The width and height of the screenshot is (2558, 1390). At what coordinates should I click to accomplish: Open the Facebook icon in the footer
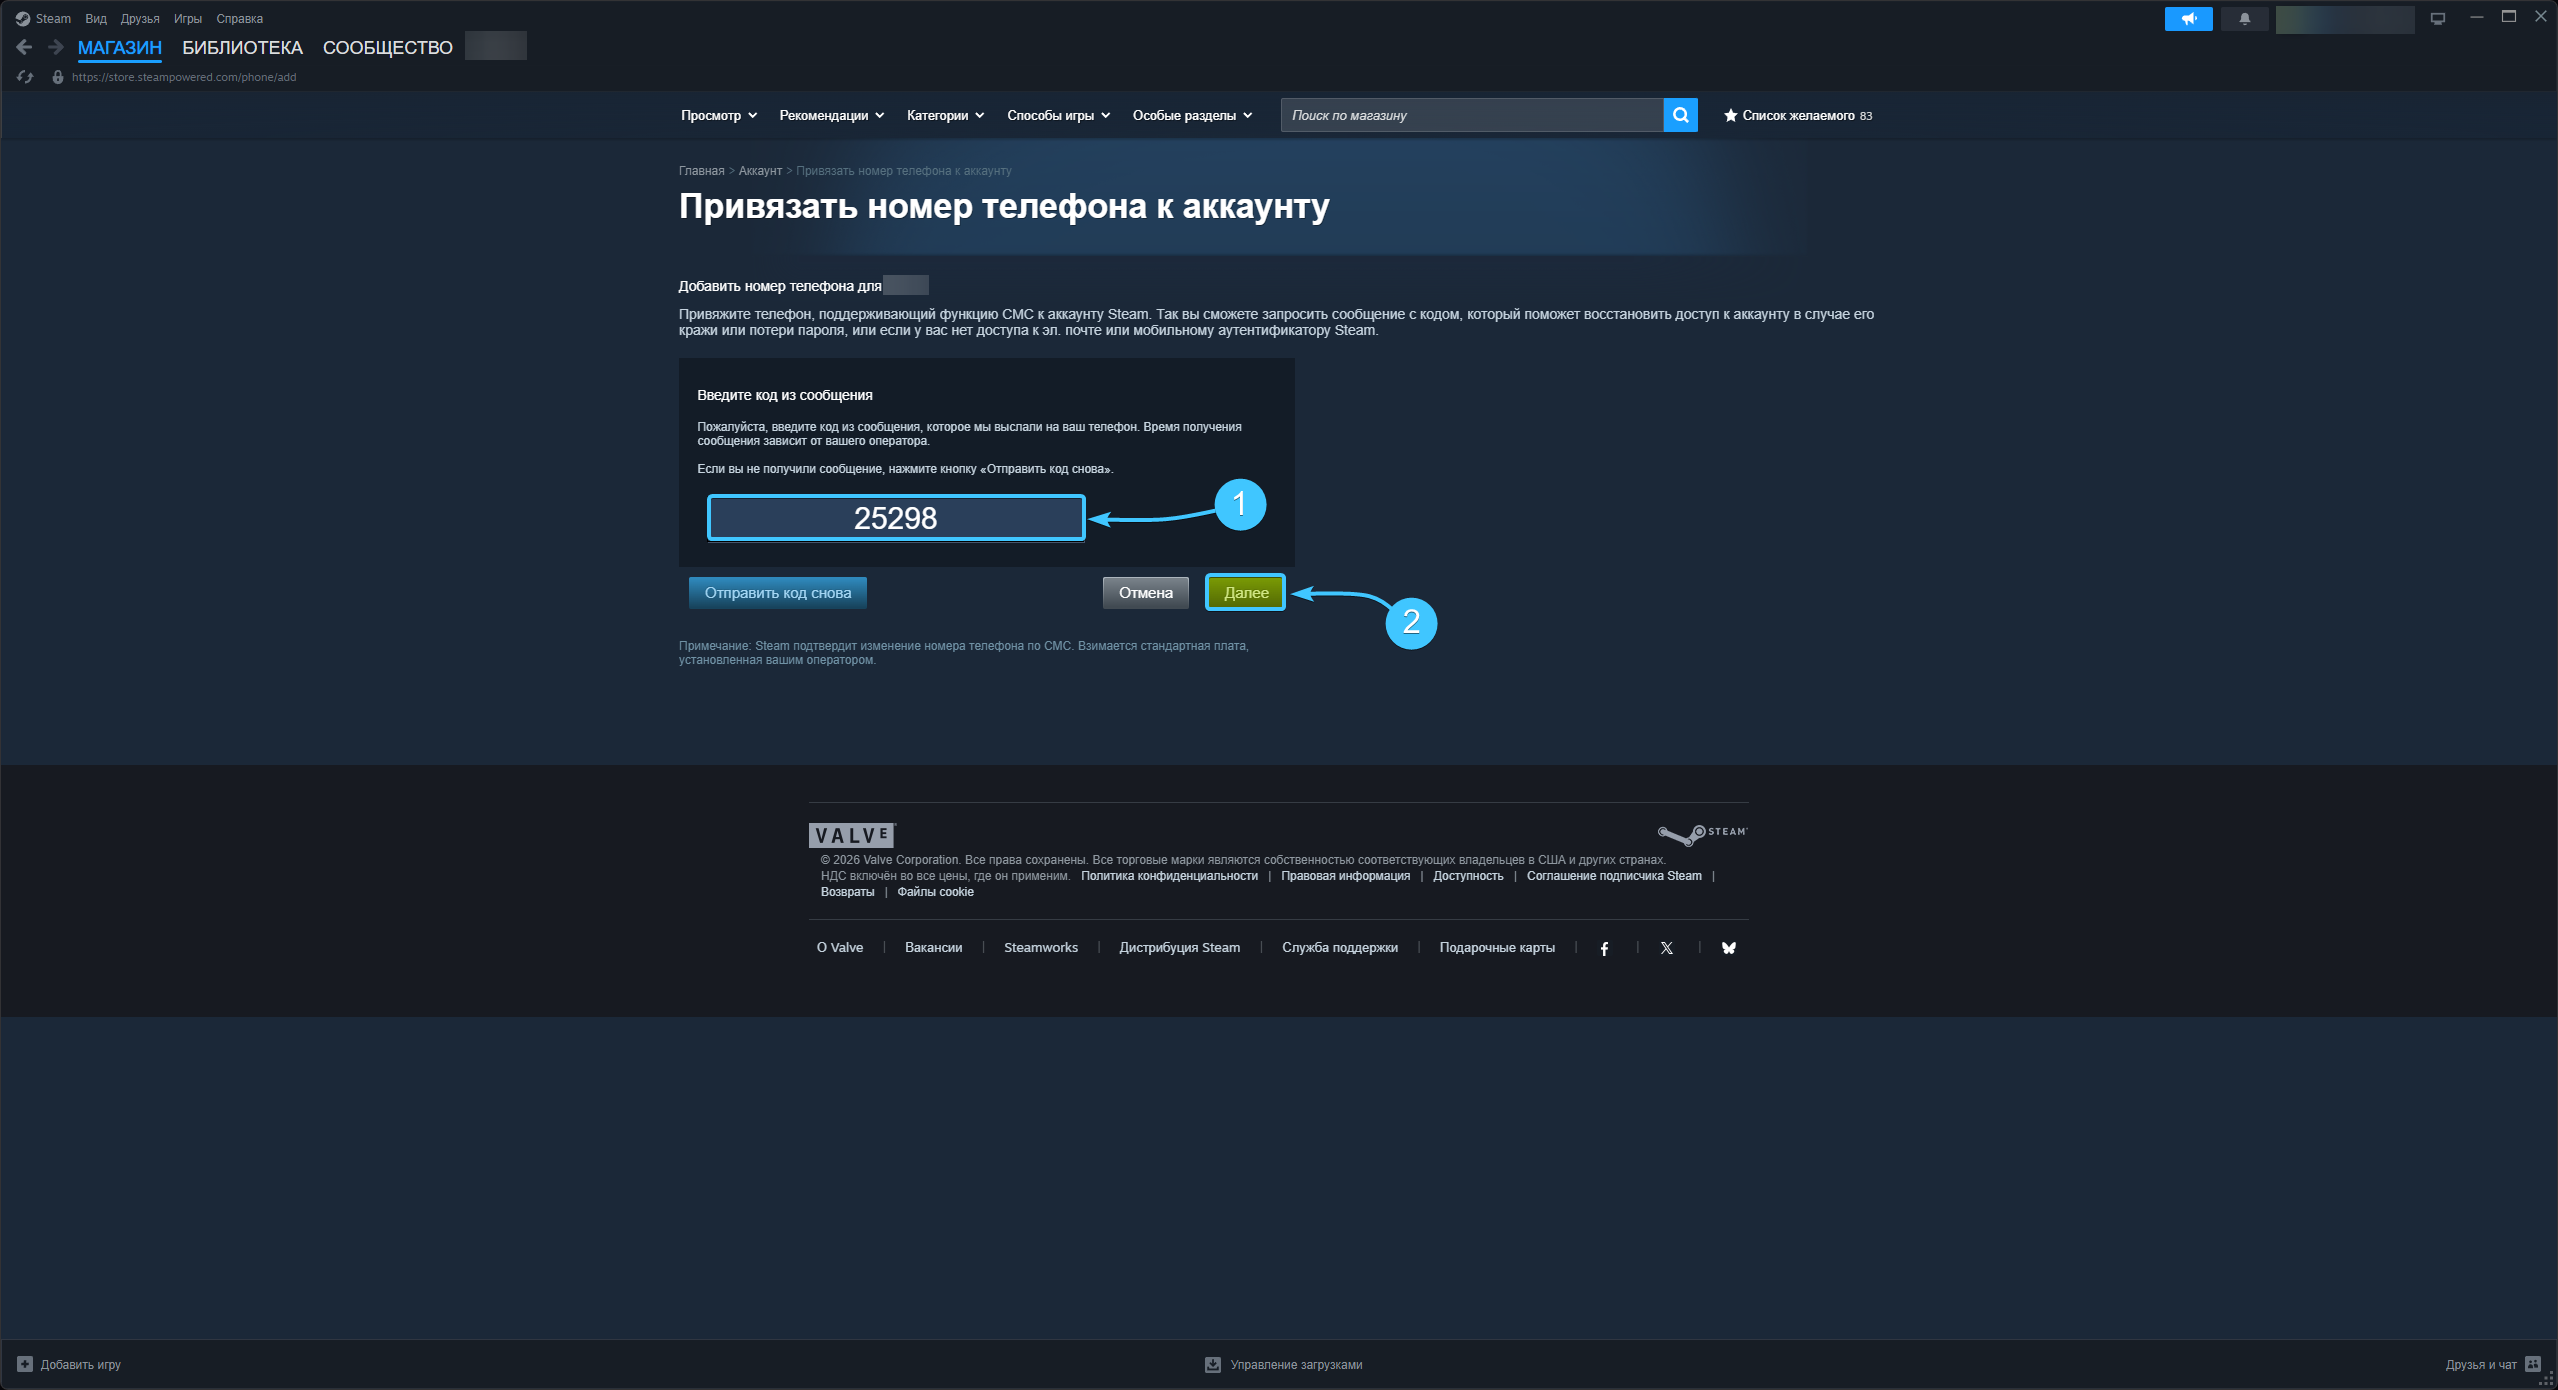click(x=1604, y=948)
